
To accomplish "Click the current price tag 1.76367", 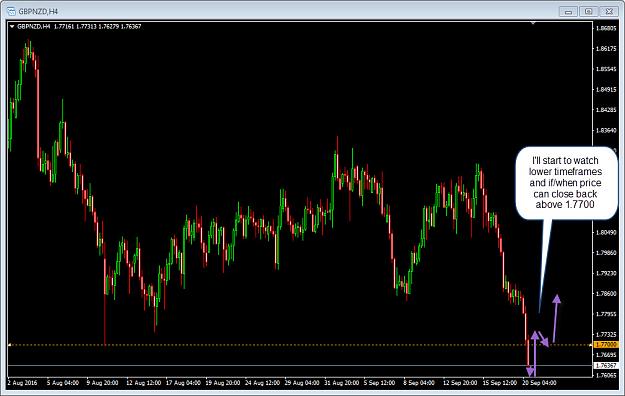I will point(606,365).
